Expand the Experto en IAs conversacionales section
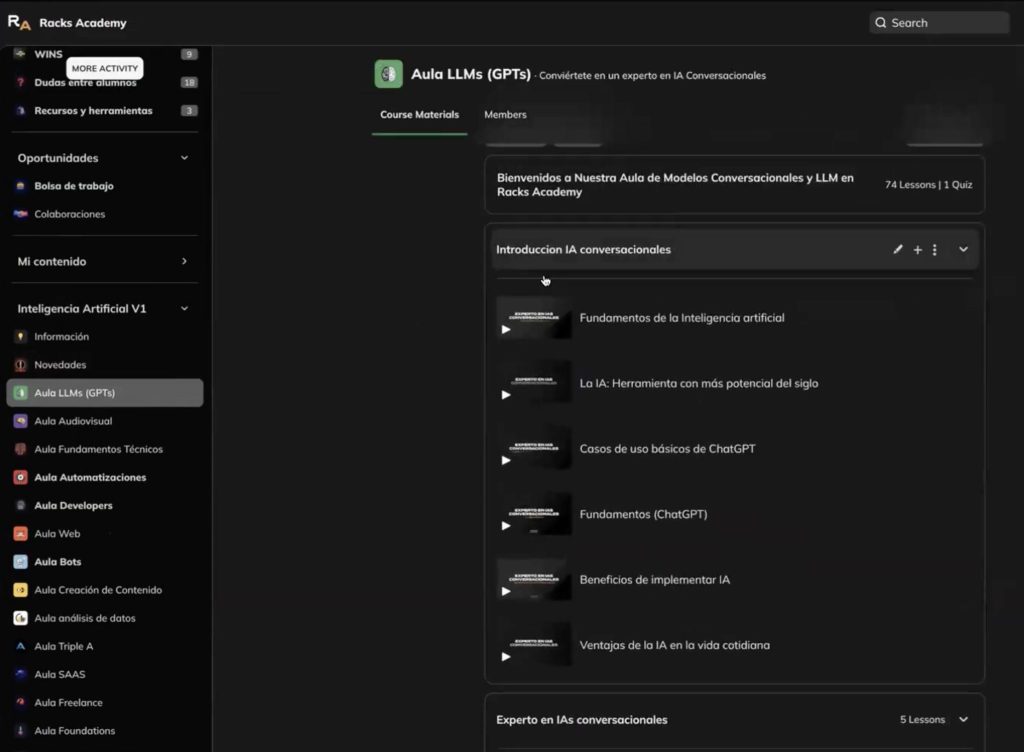The width and height of the screenshot is (1024, 752). coord(963,719)
